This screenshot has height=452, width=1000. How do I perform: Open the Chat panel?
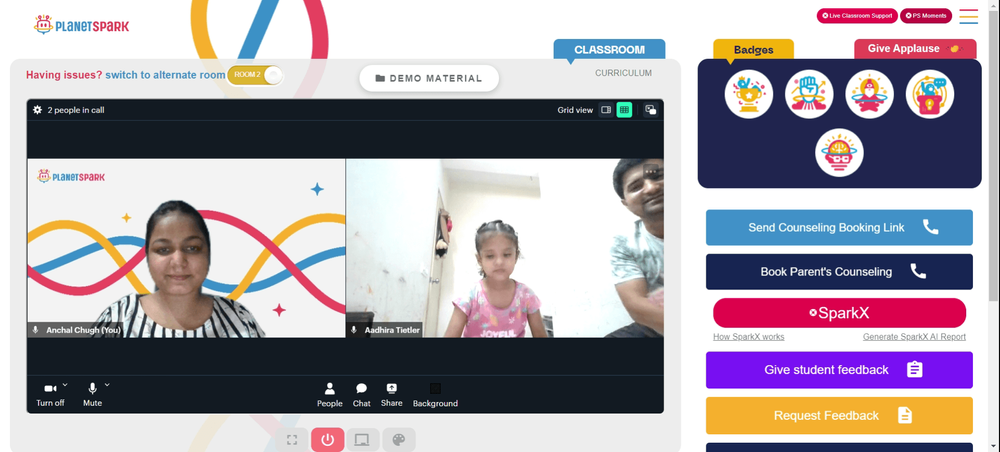(362, 395)
